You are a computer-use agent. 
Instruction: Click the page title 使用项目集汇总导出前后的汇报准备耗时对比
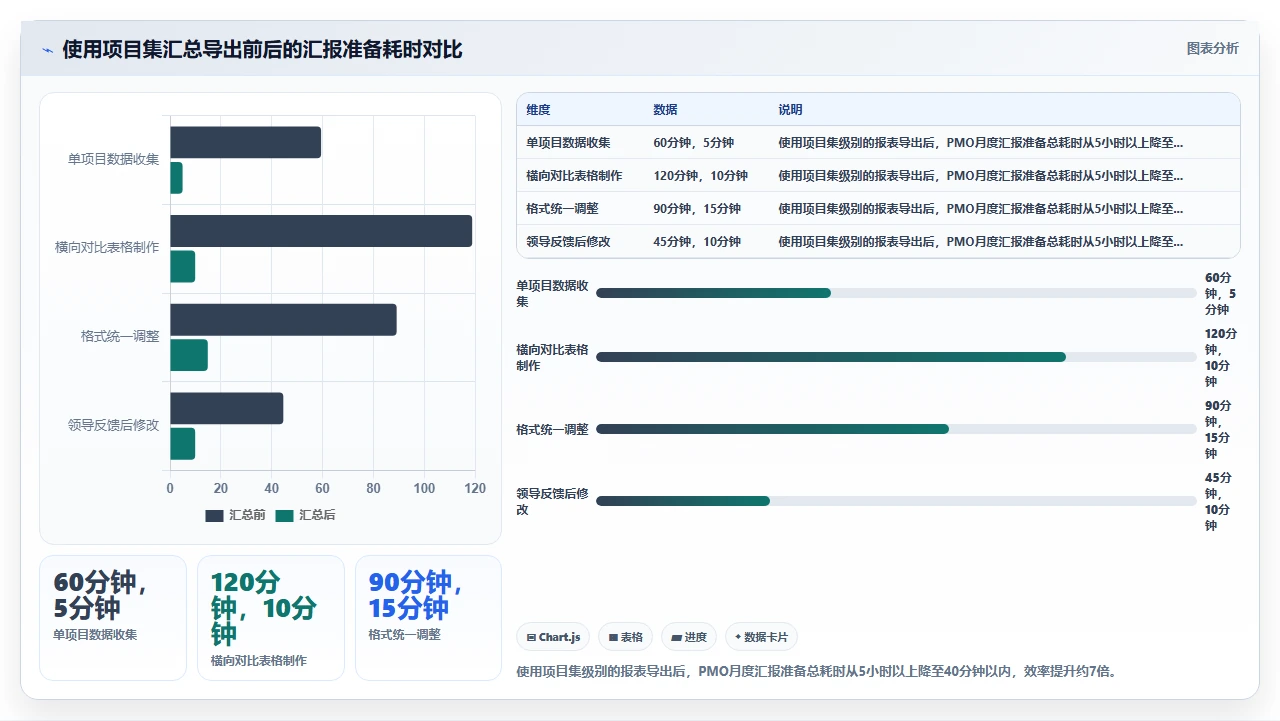[262, 49]
